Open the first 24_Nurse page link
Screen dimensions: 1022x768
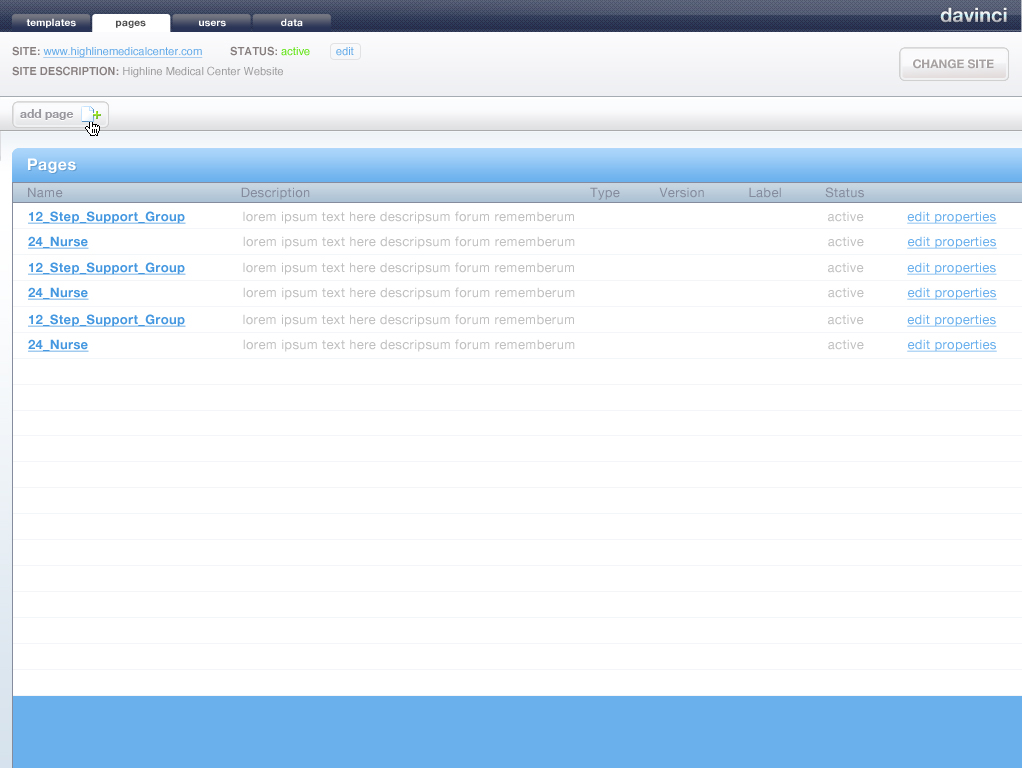[x=58, y=242]
